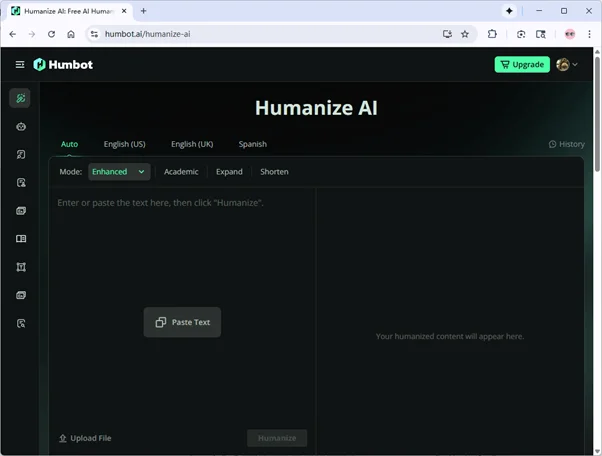Choose the Expand mode option
602x456 pixels.
tap(229, 171)
